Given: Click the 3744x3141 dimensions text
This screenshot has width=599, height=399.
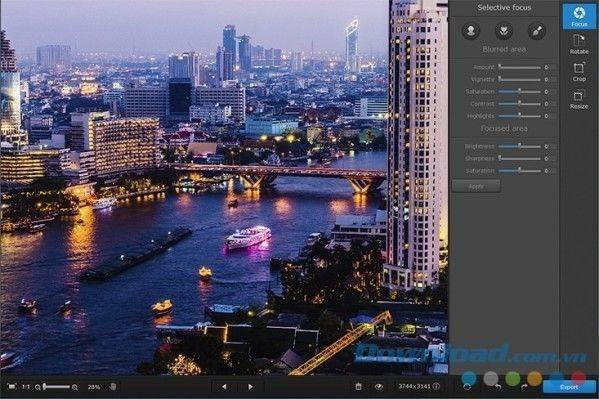Looking at the screenshot, I should 415,387.
